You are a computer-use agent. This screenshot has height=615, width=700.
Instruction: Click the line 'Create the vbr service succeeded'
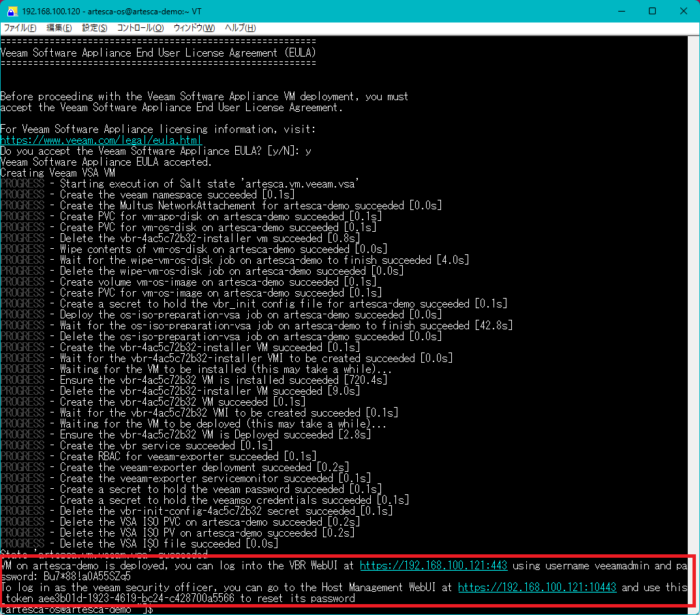[x=136, y=446]
